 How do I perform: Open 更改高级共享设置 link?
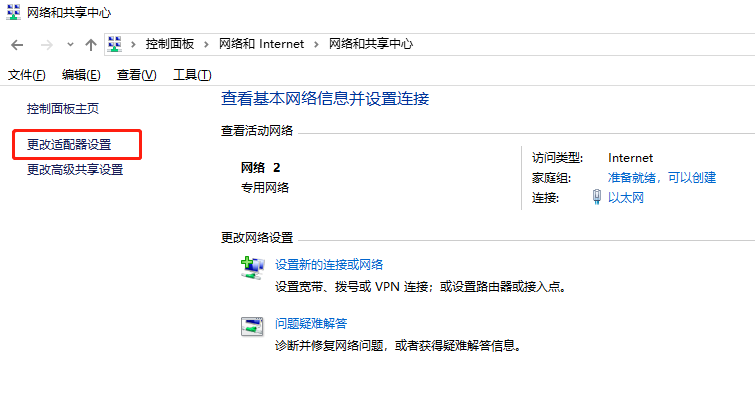pyautogui.click(x=75, y=170)
